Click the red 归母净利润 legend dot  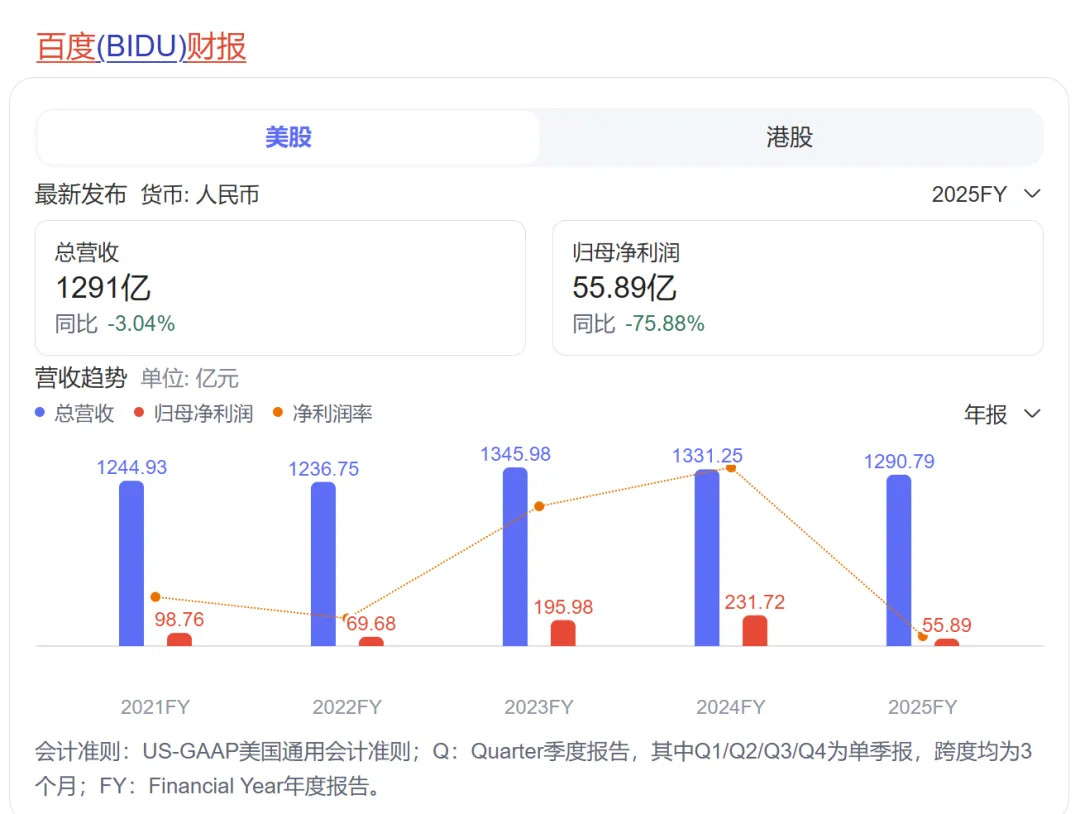coord(139,413)
